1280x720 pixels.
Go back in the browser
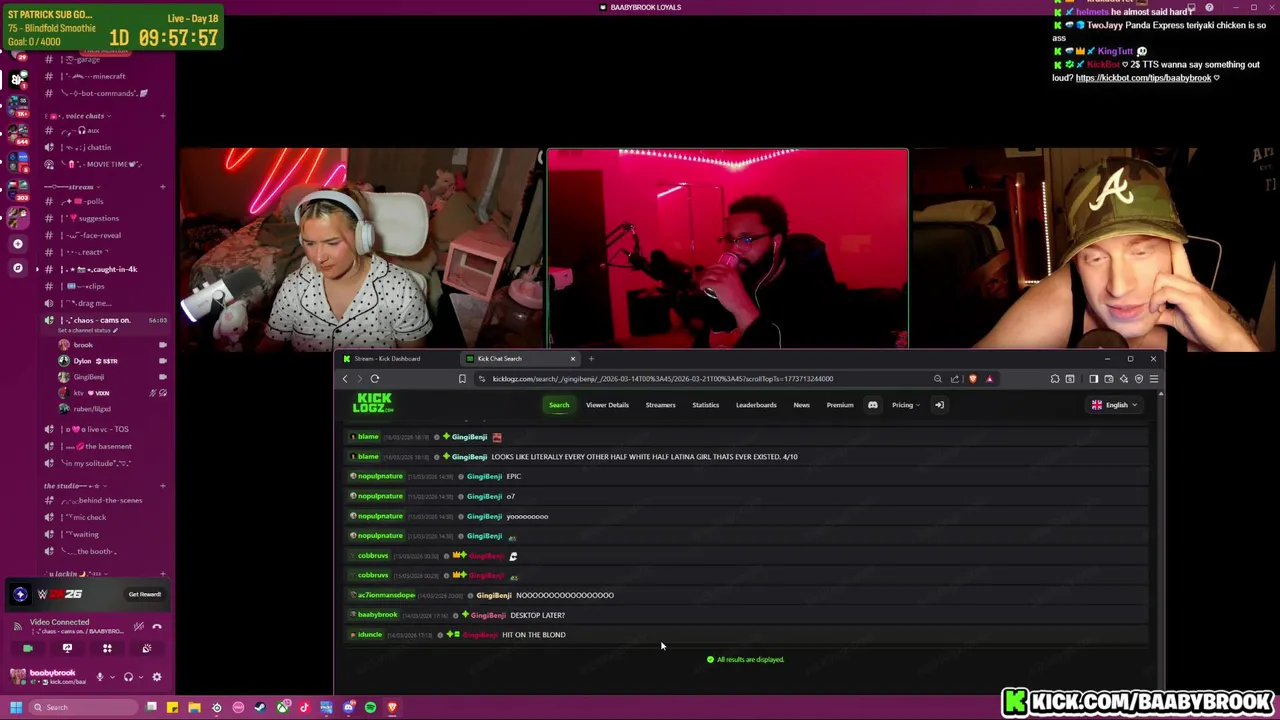(x=345, y=379)
